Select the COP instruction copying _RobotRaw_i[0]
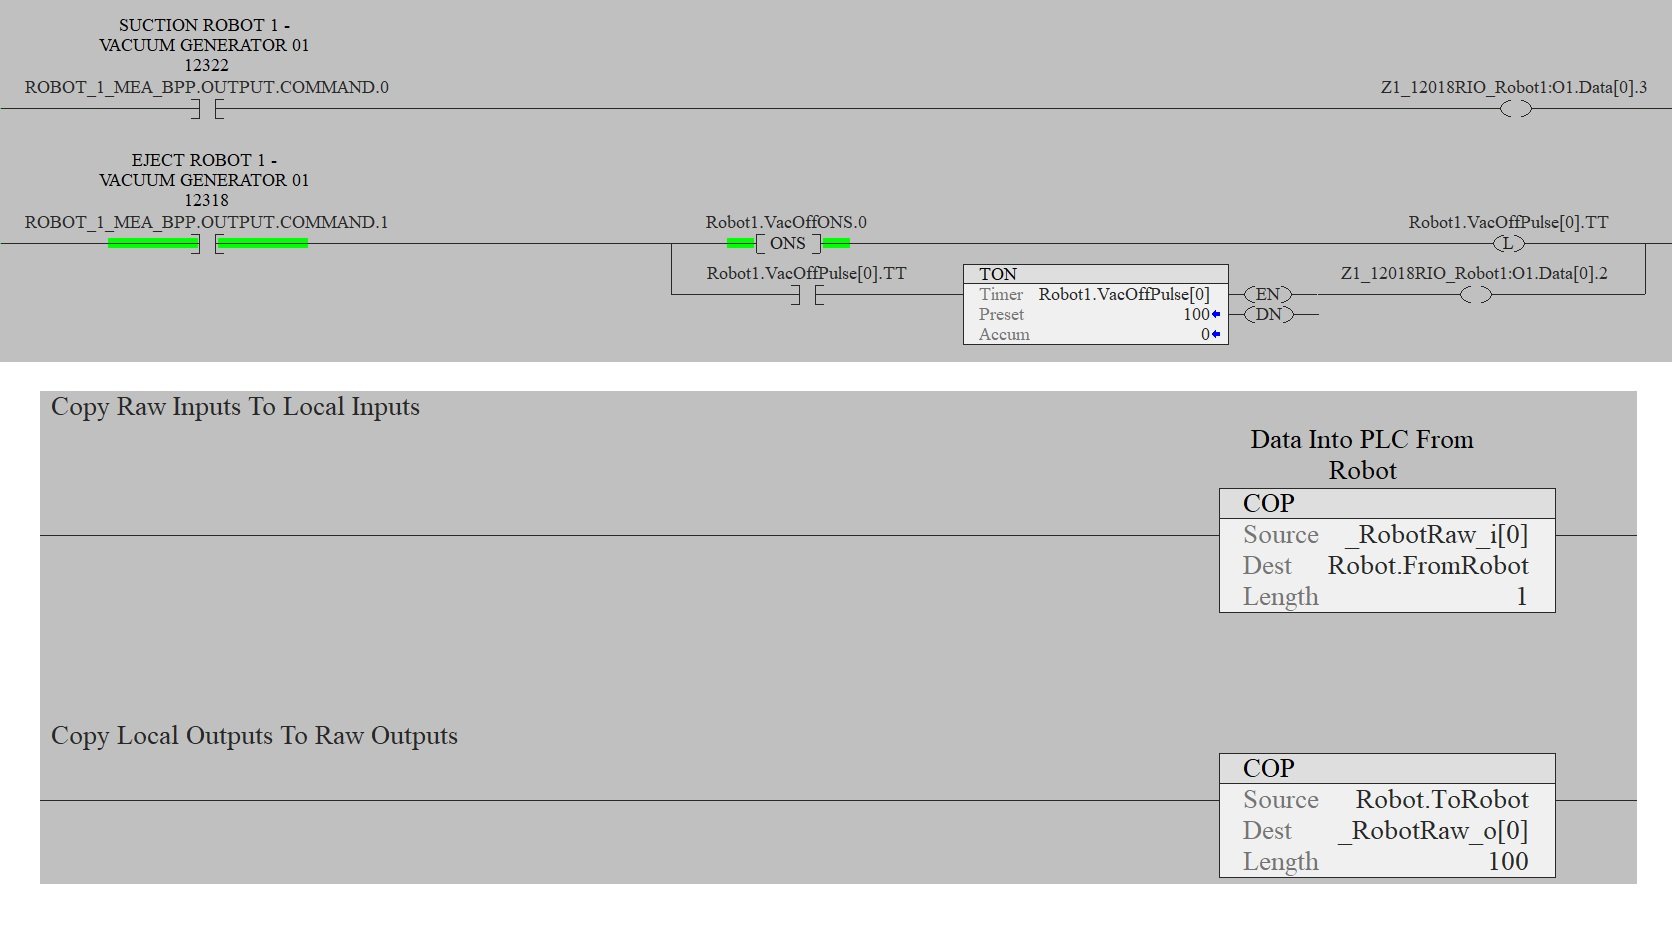 [1386, 550]
